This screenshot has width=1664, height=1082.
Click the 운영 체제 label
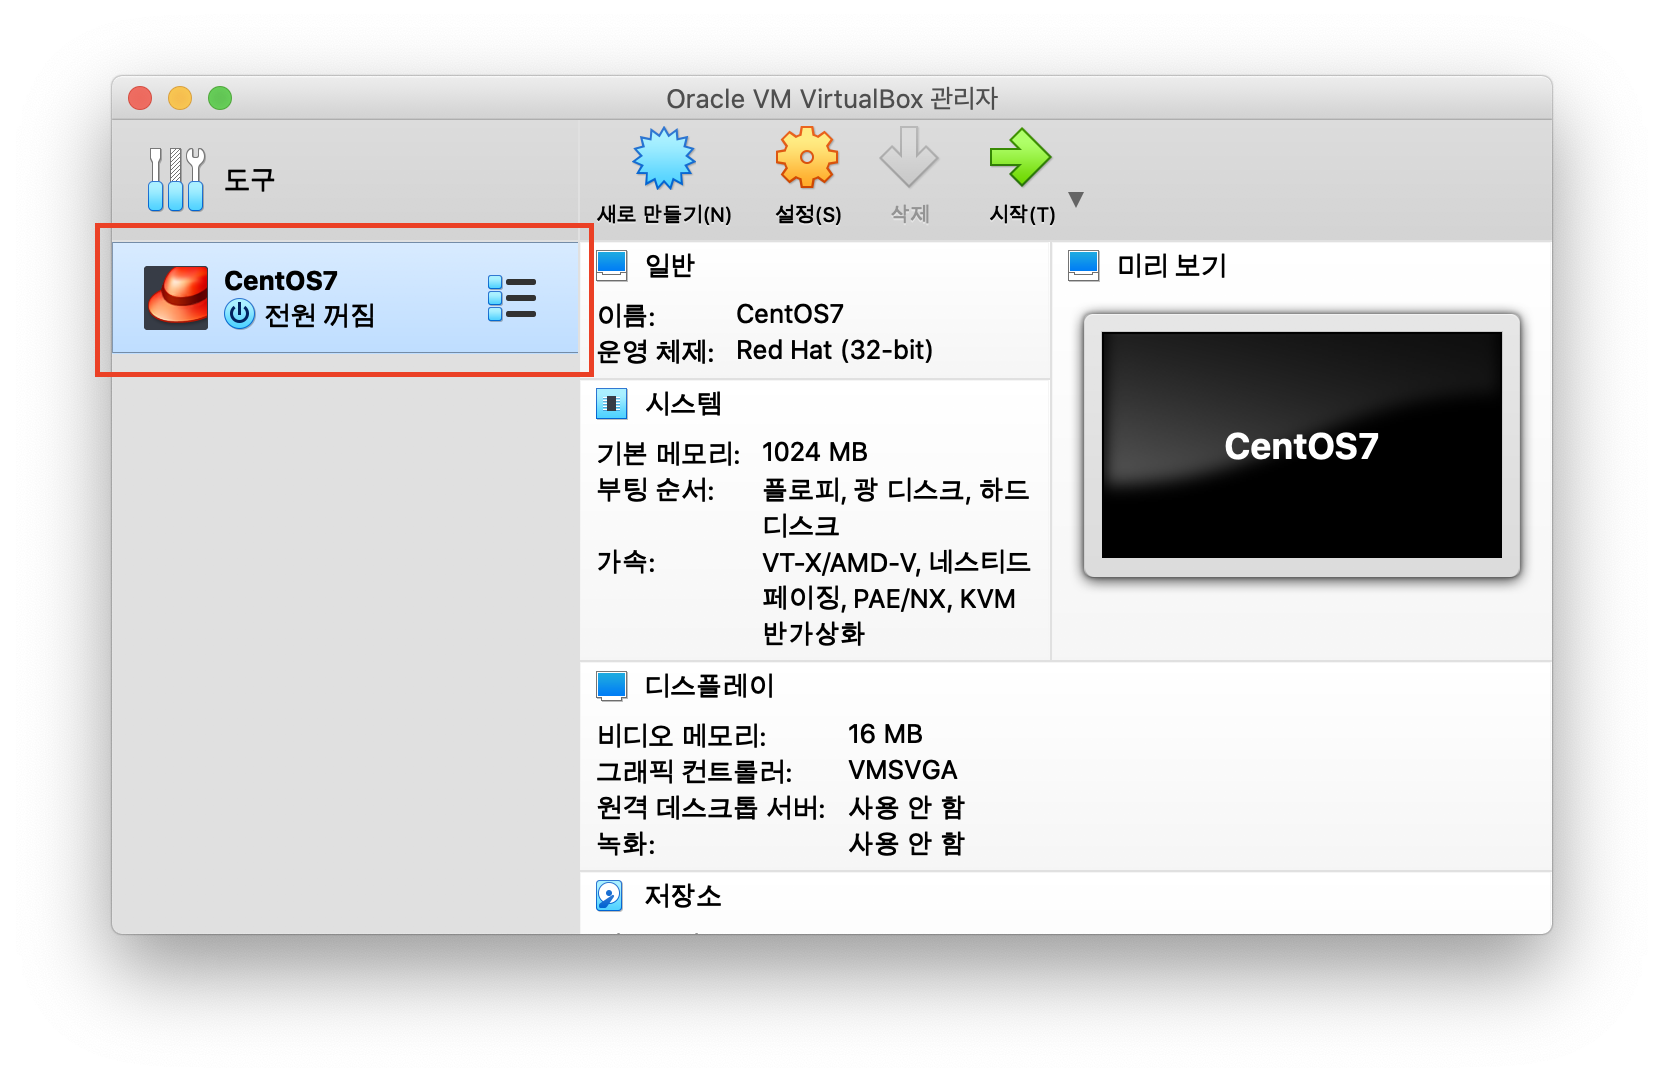pos(656,351)
